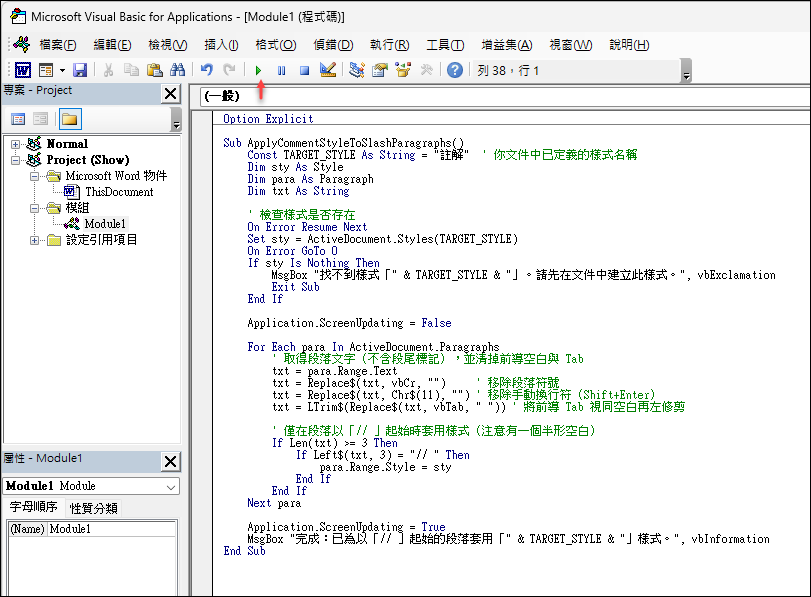This screenshot has width=811, height=597.
Task: Collapse the Microsoft Word 物件 folder
Action: tap(34, 176)
